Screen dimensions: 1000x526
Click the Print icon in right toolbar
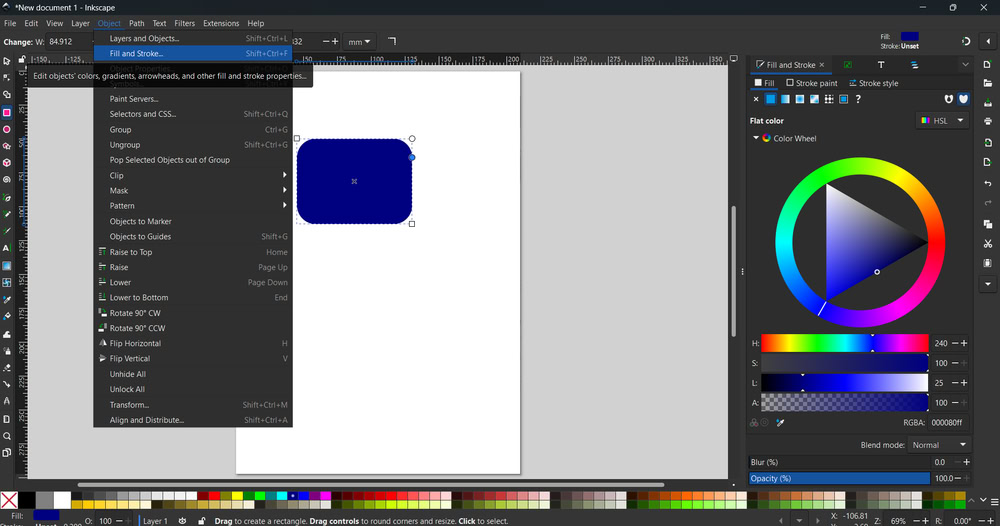(987, 121)
